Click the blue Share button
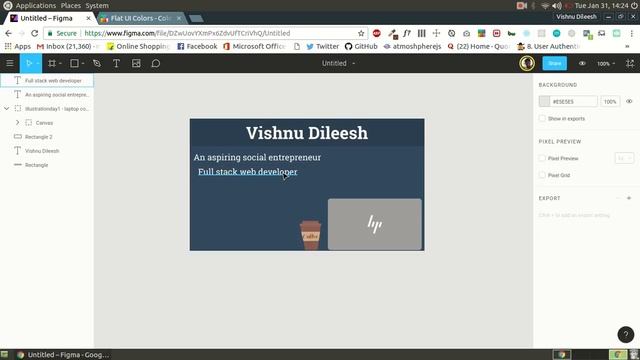 (x=554, y=63)
